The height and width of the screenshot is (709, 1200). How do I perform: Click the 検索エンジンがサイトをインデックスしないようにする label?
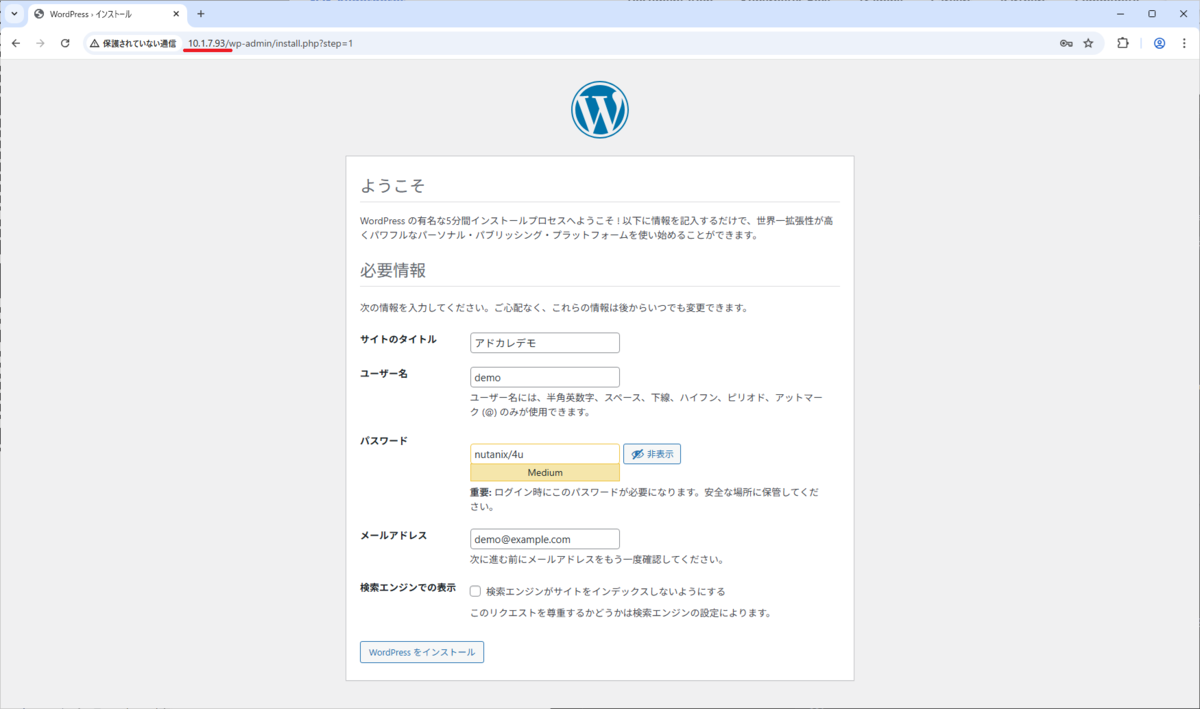[x=606, y=591]
